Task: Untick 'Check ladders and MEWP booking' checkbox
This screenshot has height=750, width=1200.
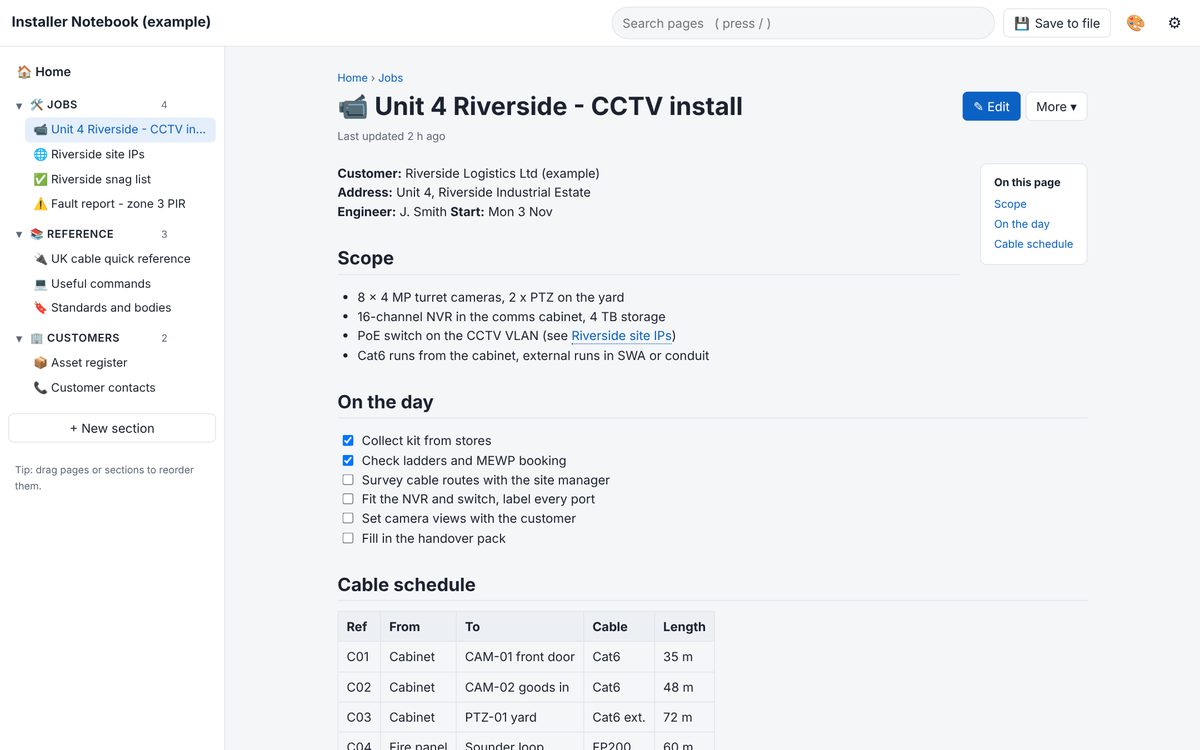Action: point(348,460)
